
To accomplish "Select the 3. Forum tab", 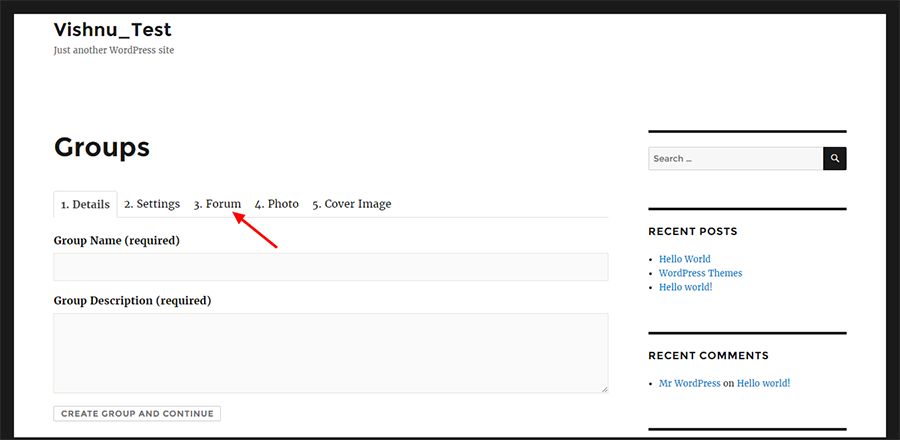I will pyautogui.click(x=217, y=204).
